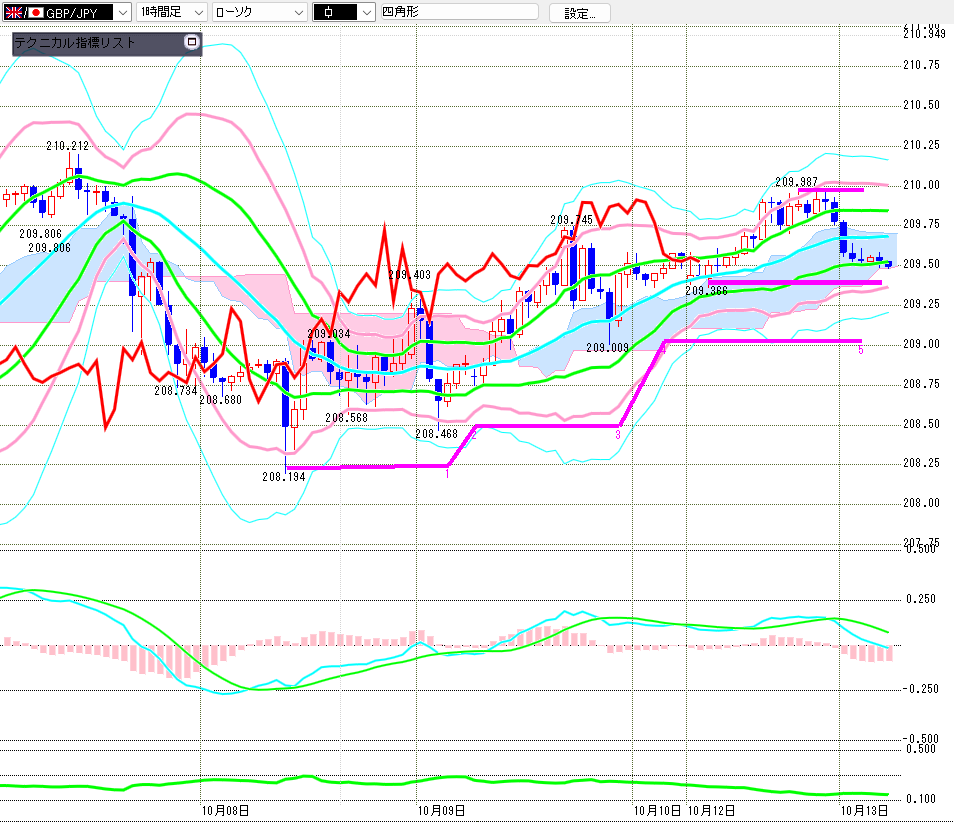The width and height of the screenshot is (954, 822).
Task: Click the 209.034 price label
Action: [329, 334]
